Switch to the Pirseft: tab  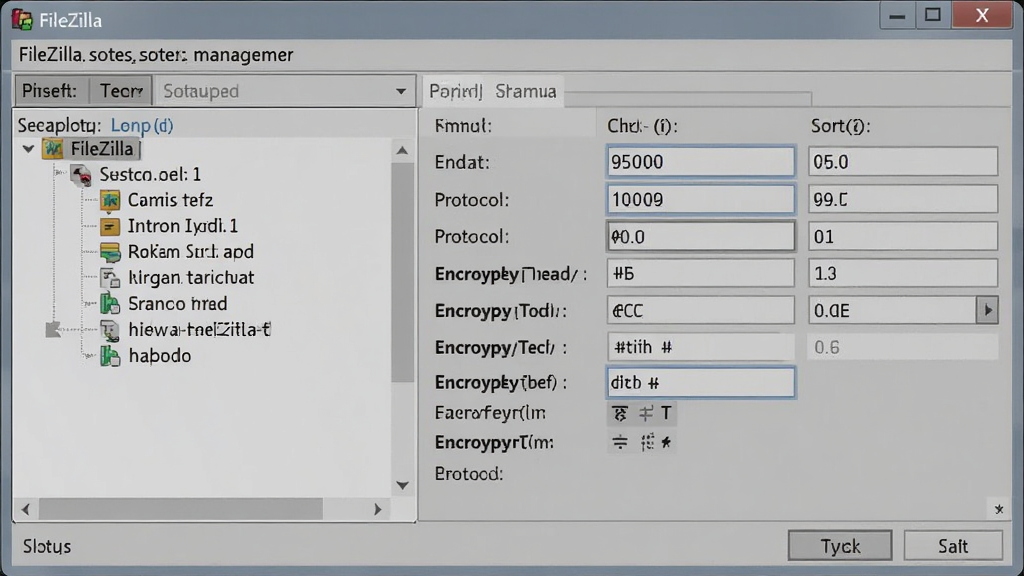(50, 91)
